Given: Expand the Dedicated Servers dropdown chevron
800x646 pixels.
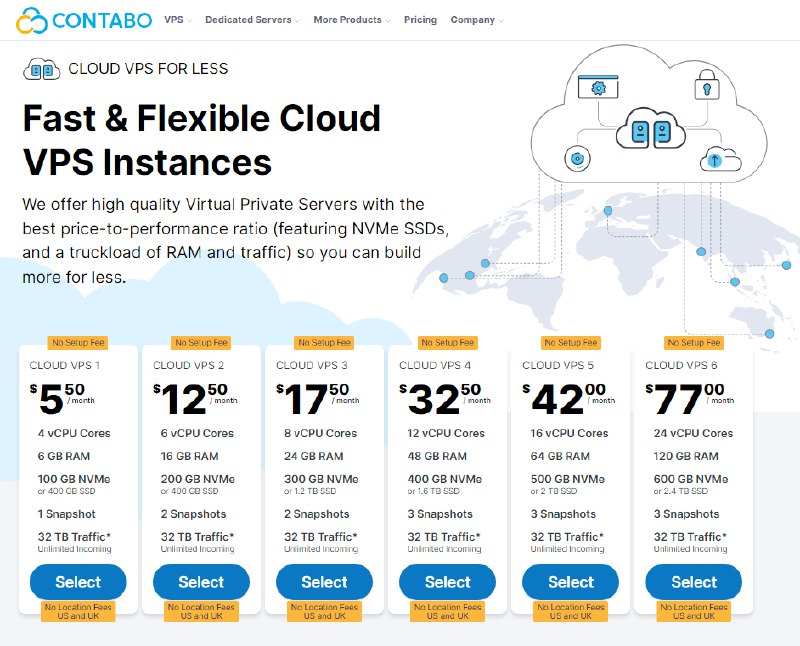Looking at the screenshot, I should pyautogui.click(x=297, y=21).
